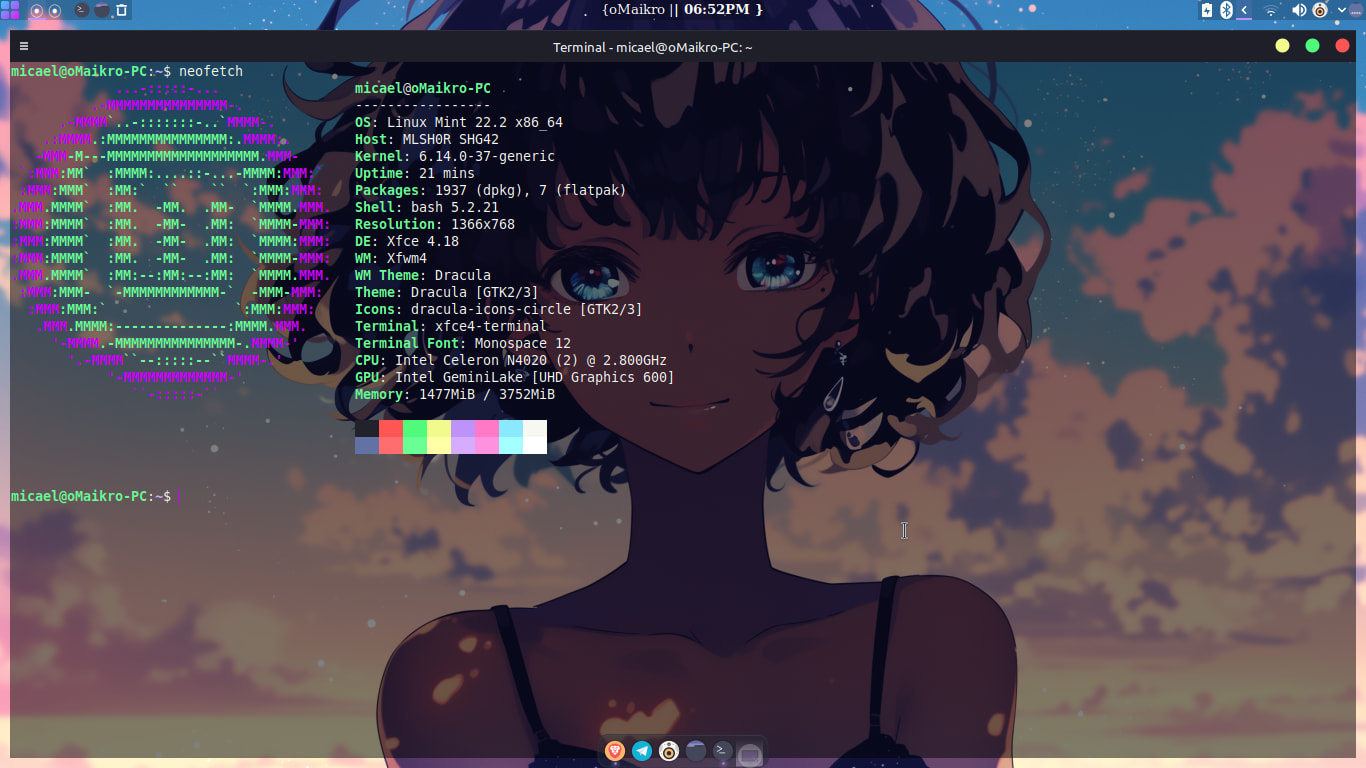Click the 'Packages: 1937 (dpkg), 7 (flatpak)' line

[491, 191]
